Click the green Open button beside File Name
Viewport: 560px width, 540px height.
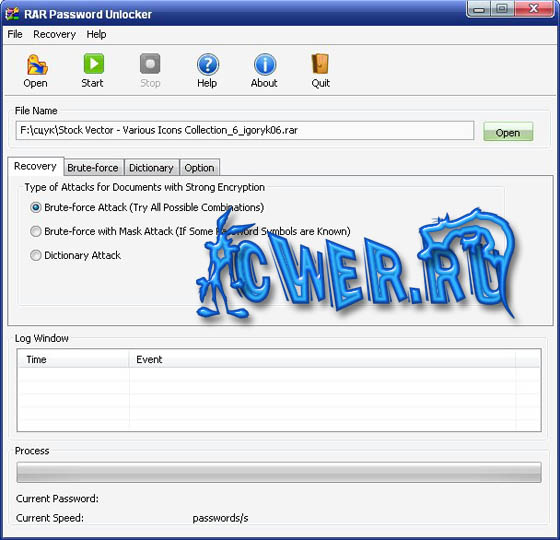(508, 132)
